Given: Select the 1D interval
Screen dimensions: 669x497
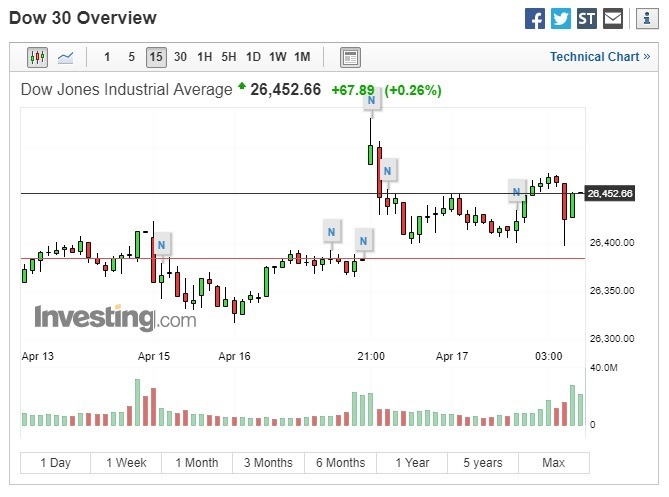Looking at the screenshot, I should [253, 57].
